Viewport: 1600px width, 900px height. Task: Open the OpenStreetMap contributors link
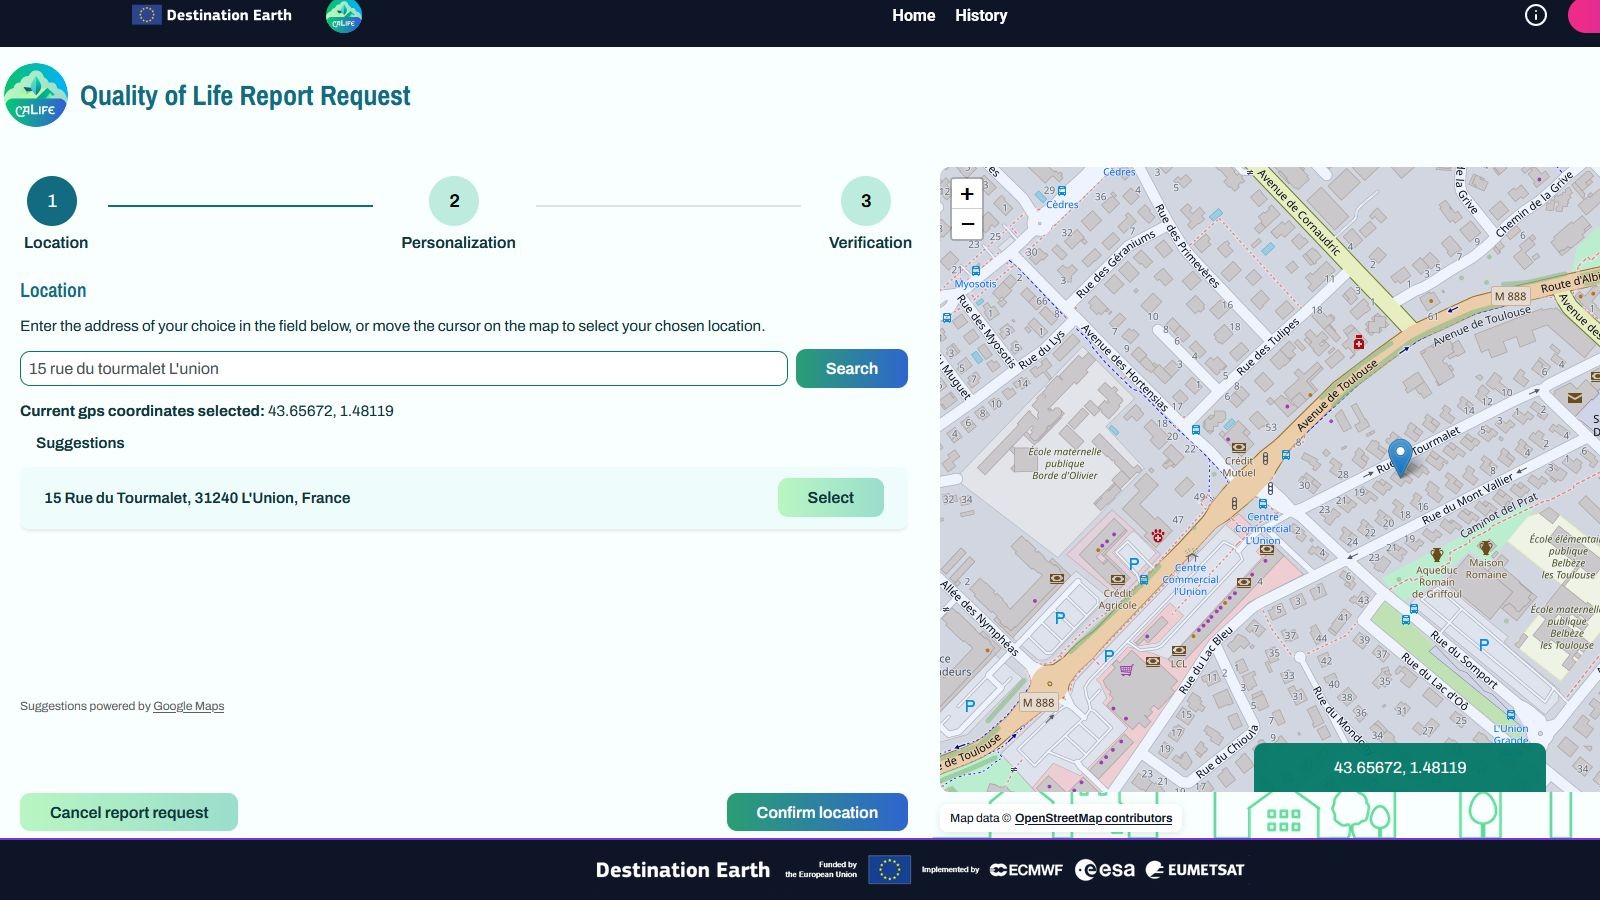[1093, 818]
